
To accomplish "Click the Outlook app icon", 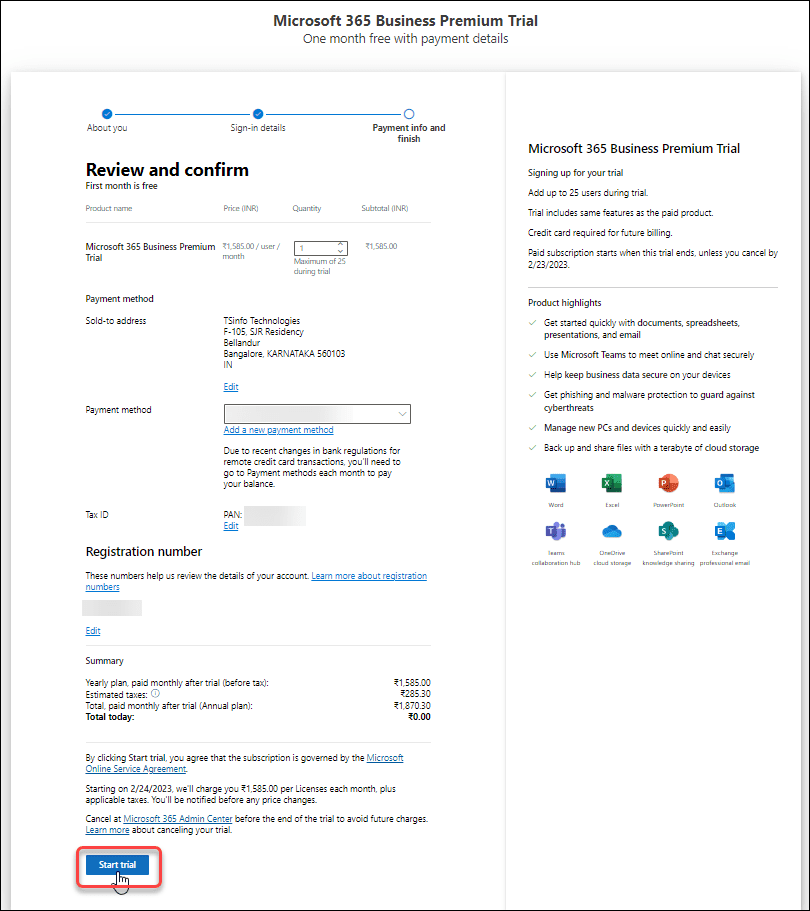I will coord(725,483).
